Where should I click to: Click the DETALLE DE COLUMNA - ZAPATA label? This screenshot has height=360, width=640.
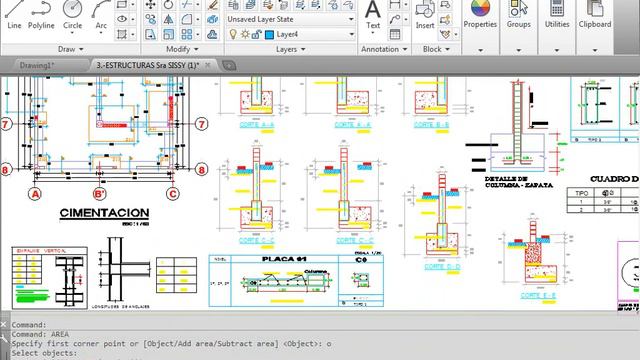(519, 182)
